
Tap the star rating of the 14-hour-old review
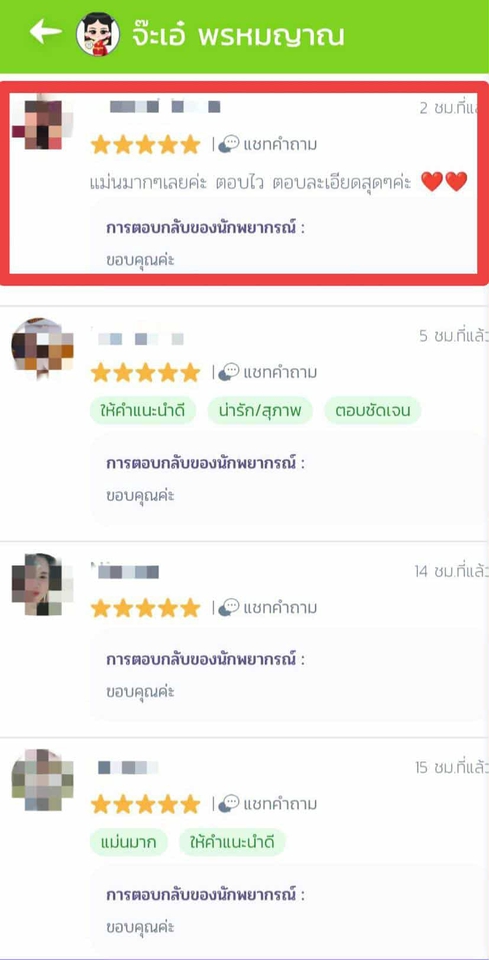click(146, 608)
